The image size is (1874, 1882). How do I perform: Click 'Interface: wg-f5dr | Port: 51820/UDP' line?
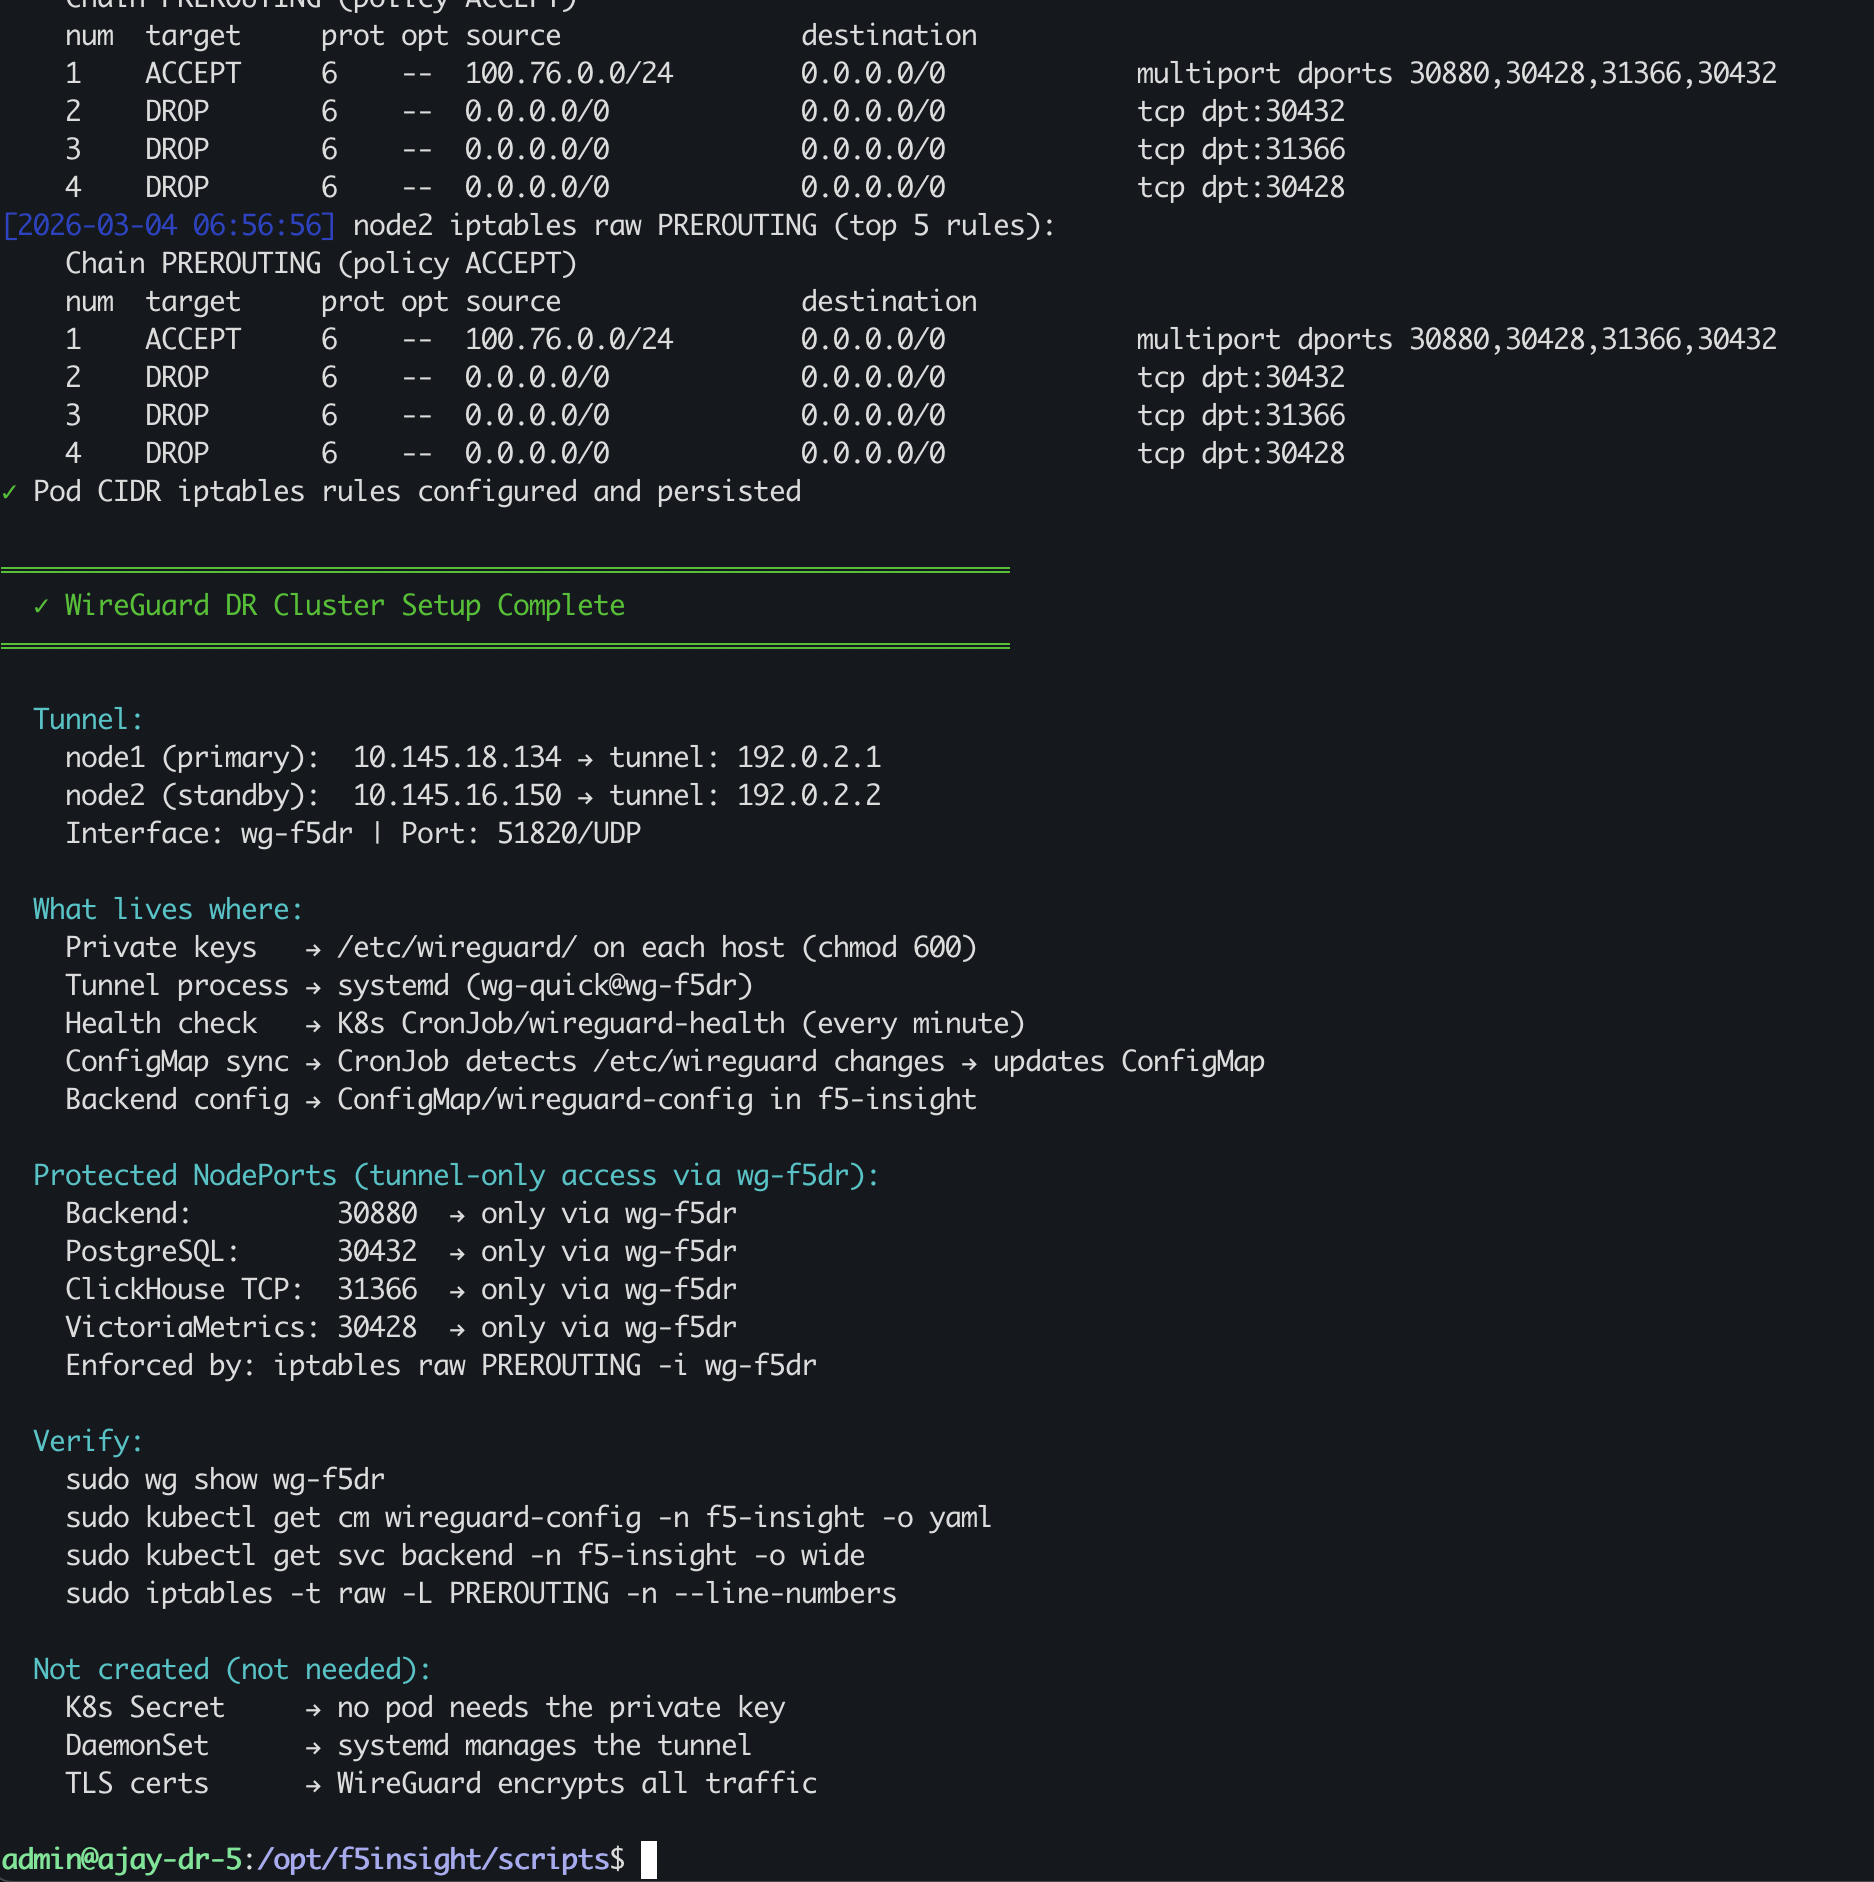click(353, 834)
